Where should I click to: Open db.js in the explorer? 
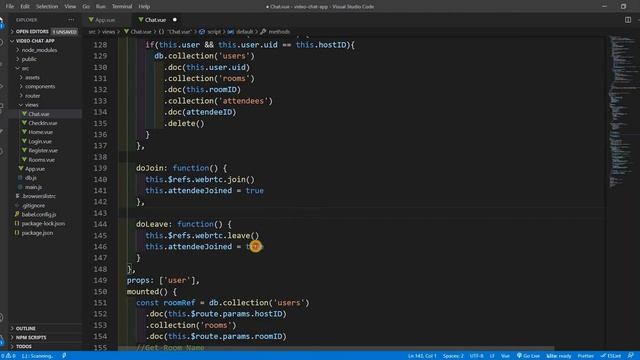31,178
